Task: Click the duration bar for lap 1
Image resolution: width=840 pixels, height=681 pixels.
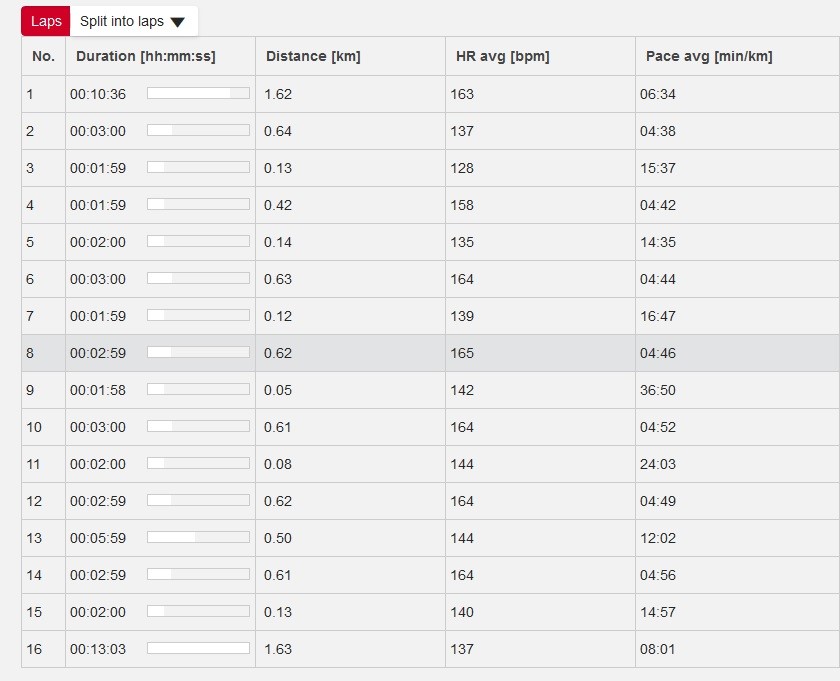Action: tap(198, 93)
